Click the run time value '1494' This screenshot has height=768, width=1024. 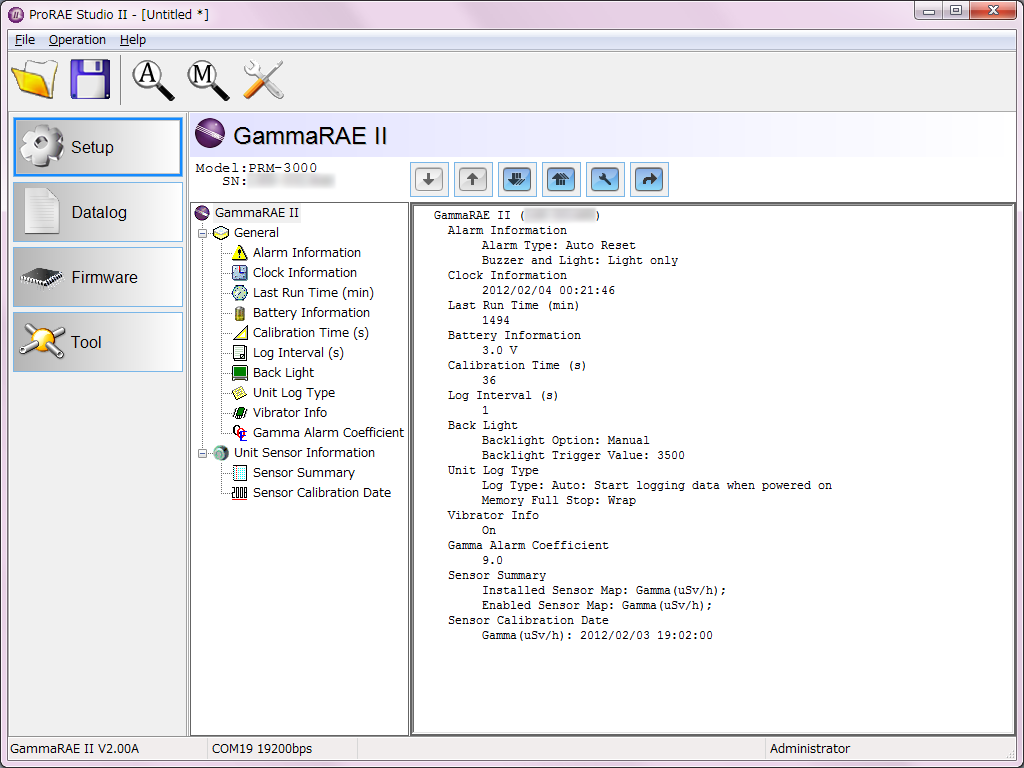point(496,321)
